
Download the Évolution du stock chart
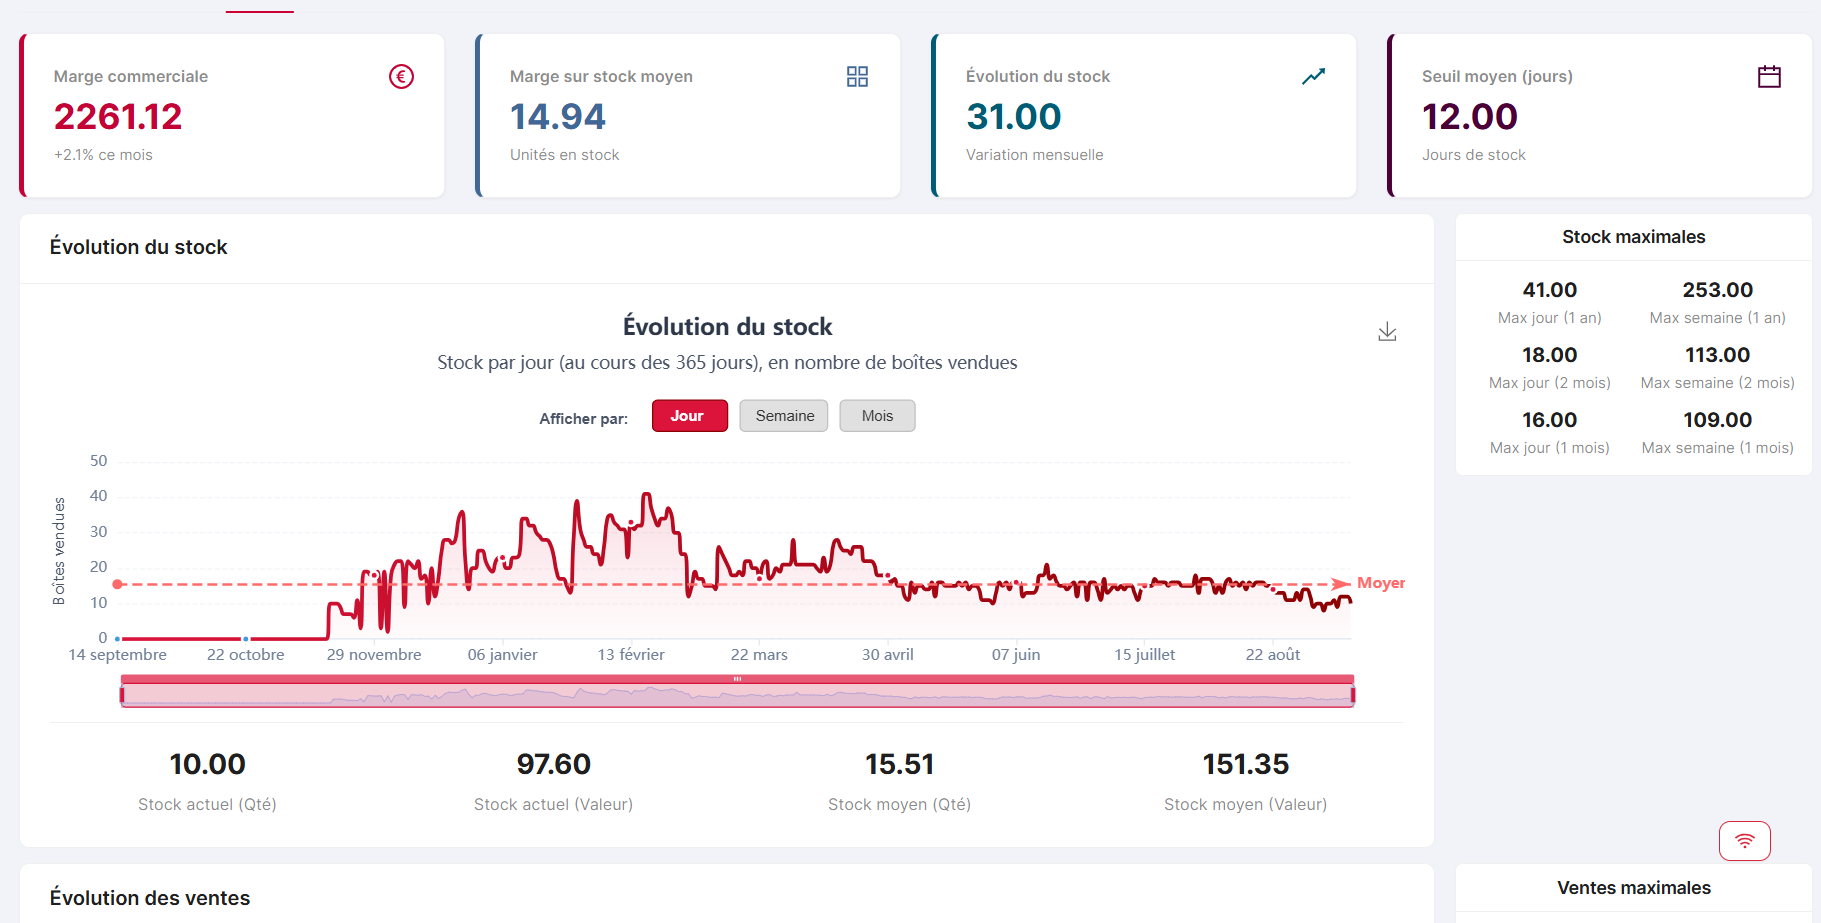point(1387,331)
